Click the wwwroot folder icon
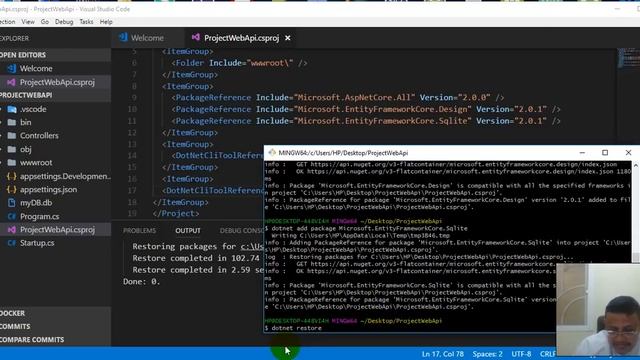 coord(12,162)
